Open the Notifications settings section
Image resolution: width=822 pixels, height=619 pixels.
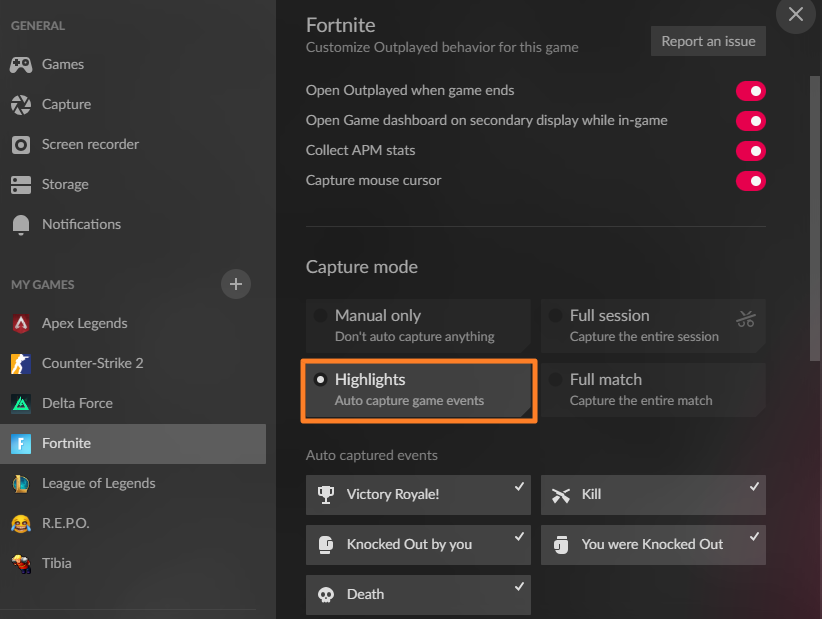(133, 225)
